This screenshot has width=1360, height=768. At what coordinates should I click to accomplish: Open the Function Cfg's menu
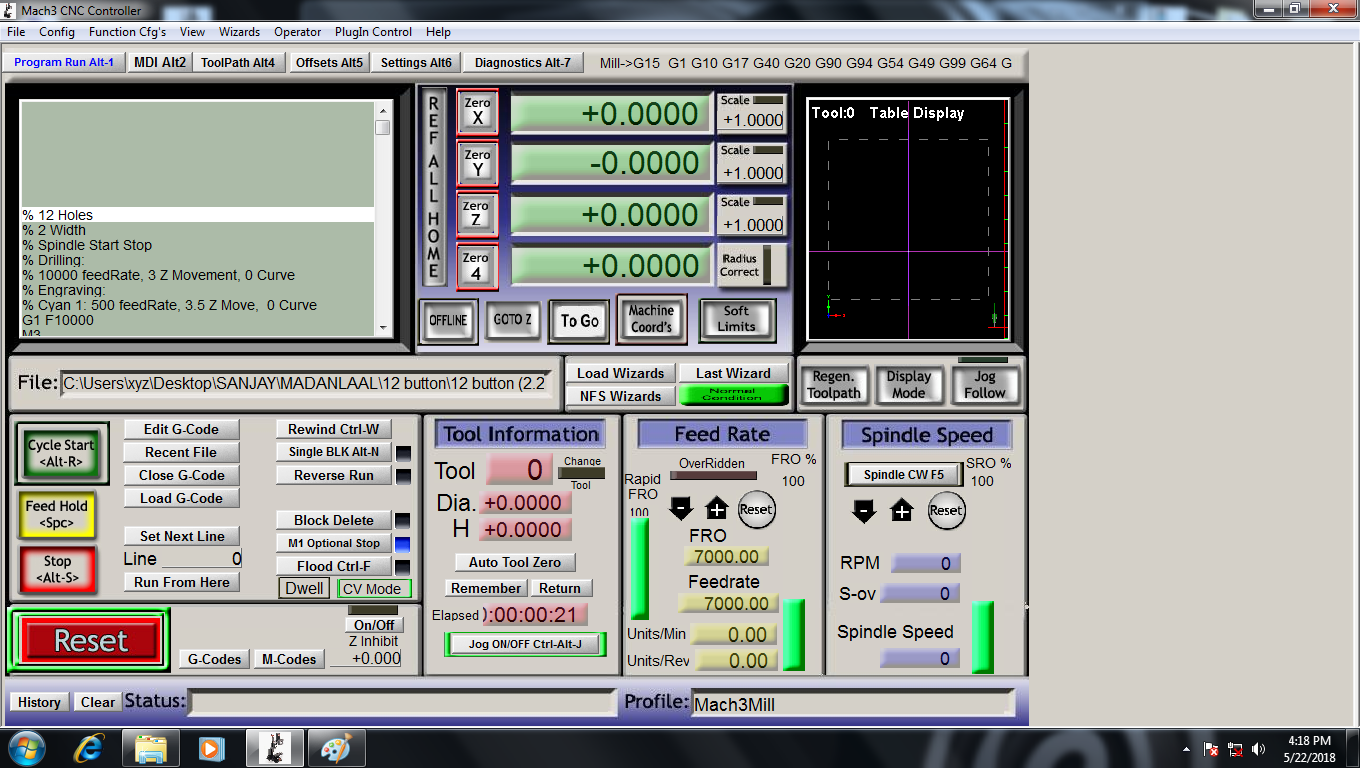click(127, 32)
